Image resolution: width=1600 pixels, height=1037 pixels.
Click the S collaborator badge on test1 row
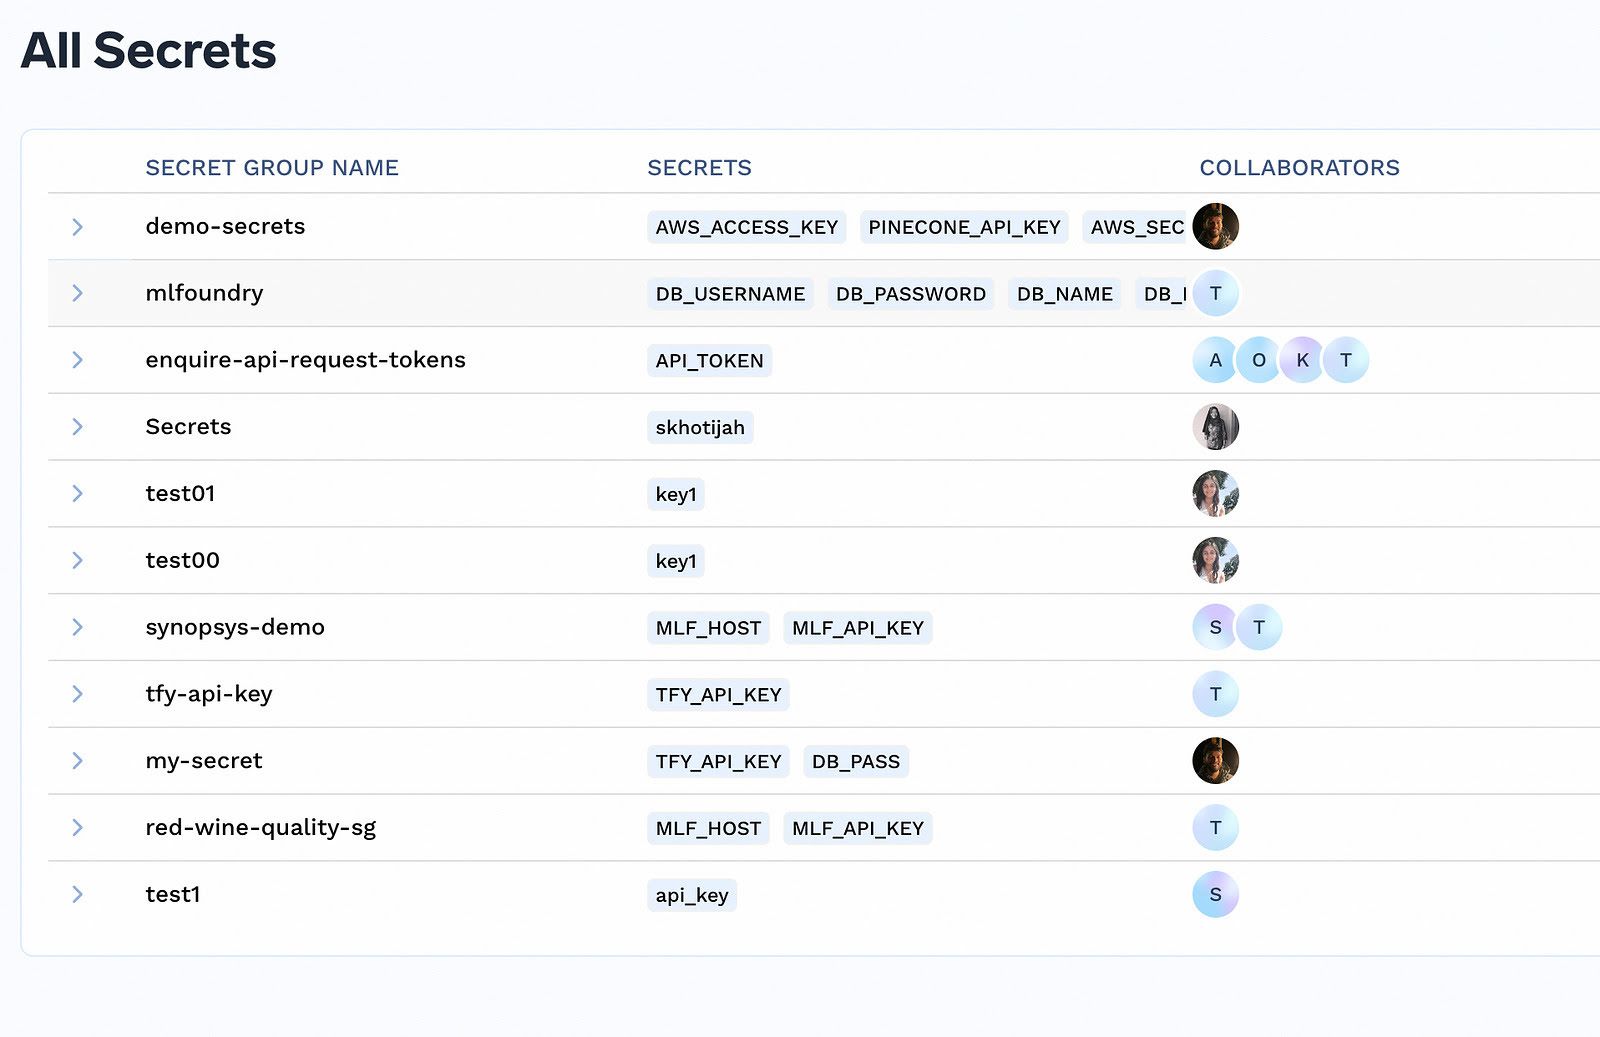point(1215,895)
